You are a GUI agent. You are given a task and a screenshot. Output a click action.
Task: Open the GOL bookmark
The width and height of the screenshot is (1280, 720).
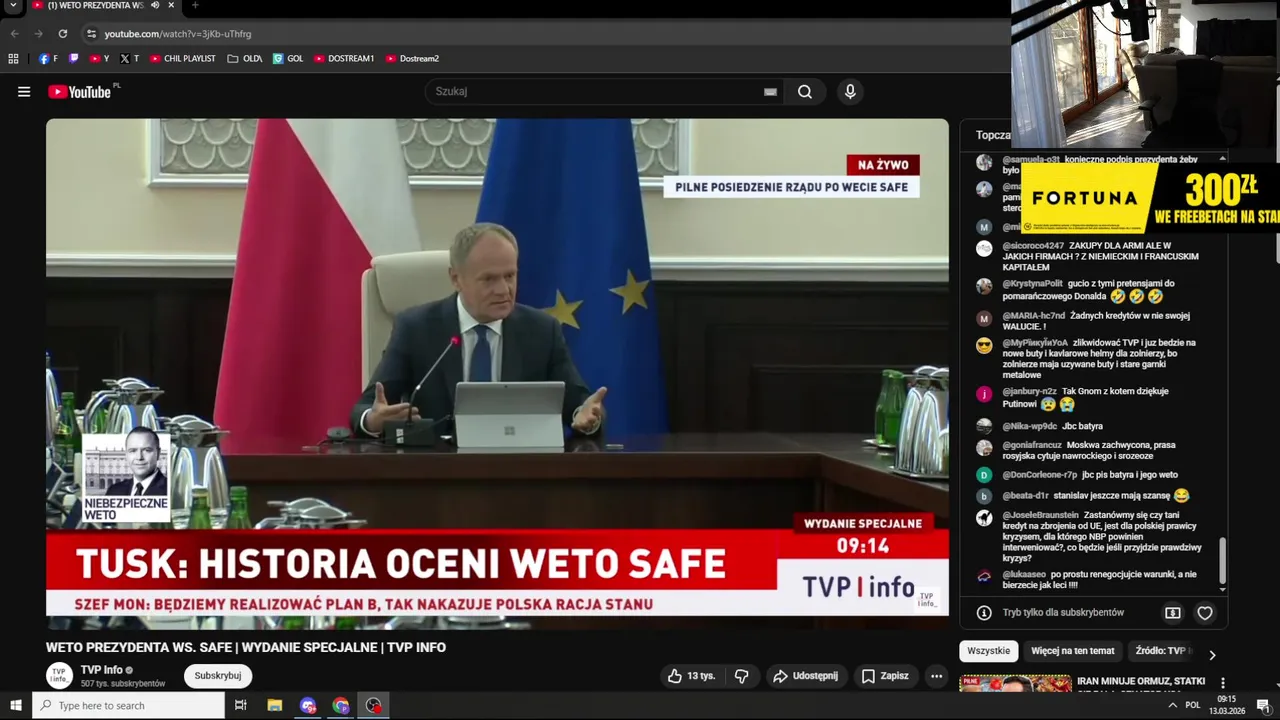(x=288, y=59)
